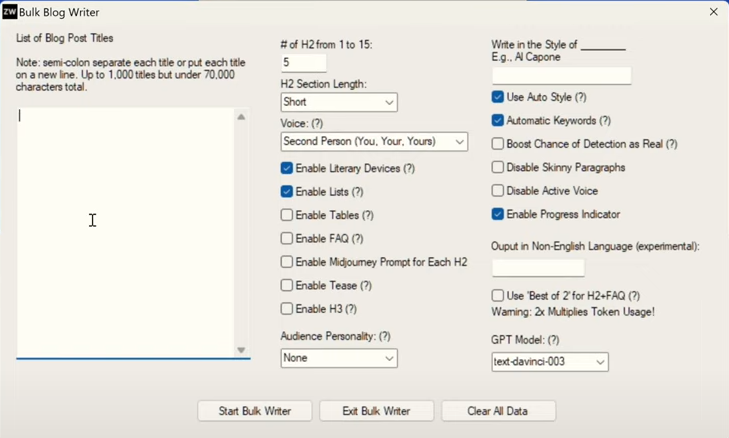Select a different GPT Model from dropdown
The width and height of the screenshot is (729, 438).
[x=550, y=362]
